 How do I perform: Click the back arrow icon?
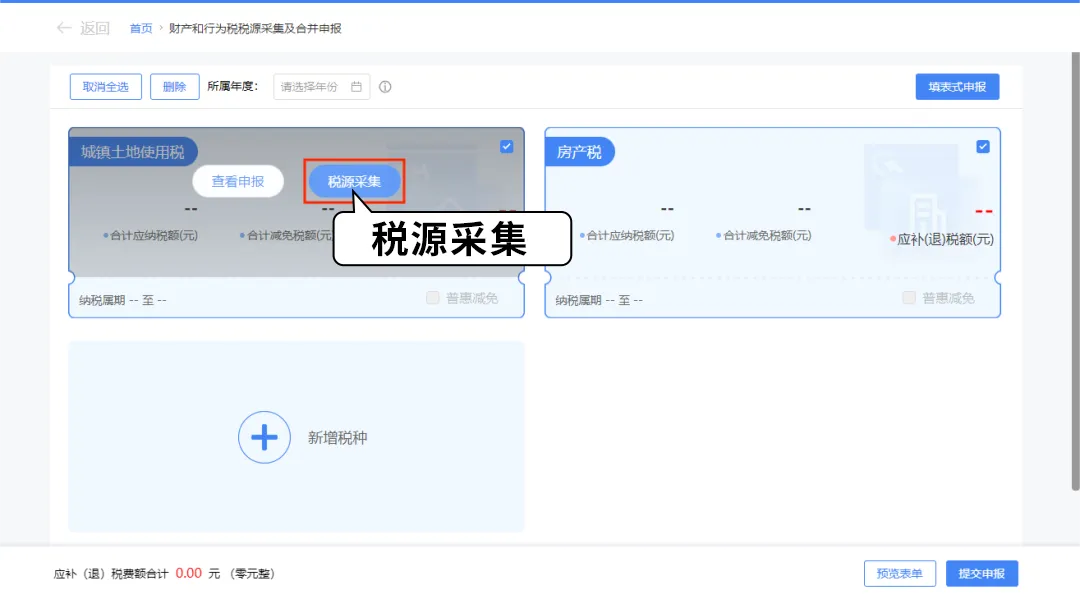coord(63,28)
